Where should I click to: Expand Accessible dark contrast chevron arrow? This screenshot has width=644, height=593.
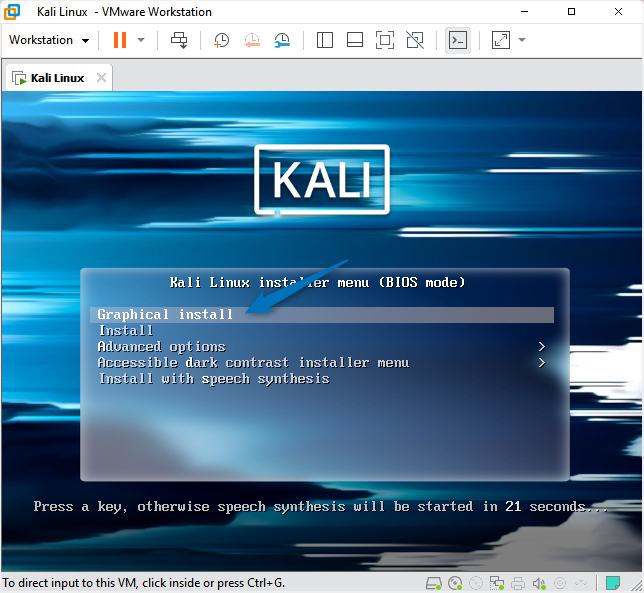point(542,363)
